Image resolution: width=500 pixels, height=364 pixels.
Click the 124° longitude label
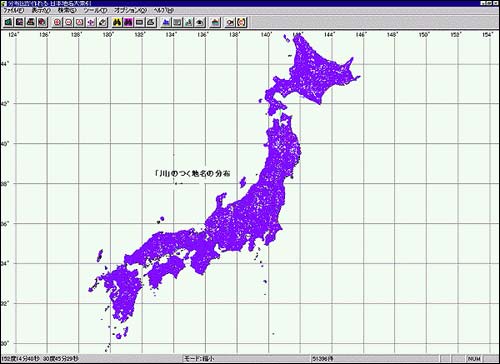pyautogui.click(x=13, y=34)
